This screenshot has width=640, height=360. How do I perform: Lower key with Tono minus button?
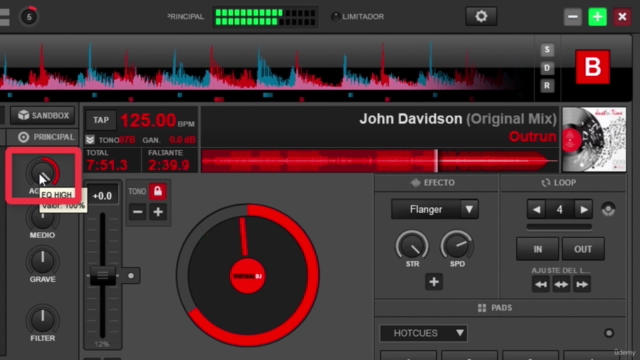point(138,212)
